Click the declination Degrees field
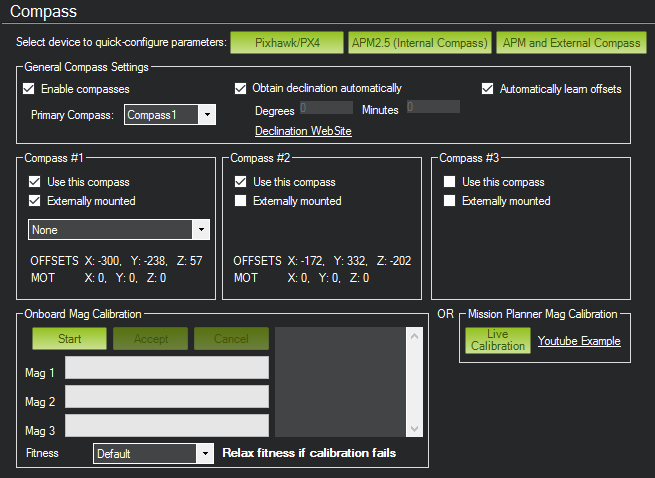Image resolution: width=655 pixels, height=478 pixels. 326,107
